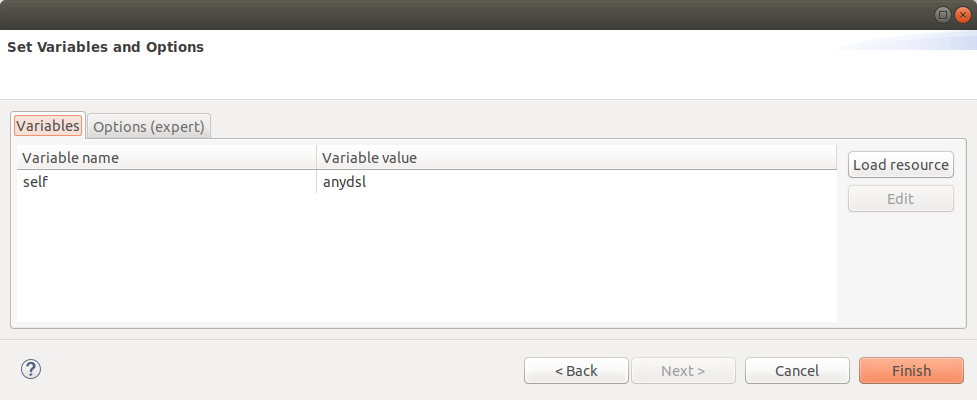This screenshot has height=400, width=977.
Task: Open the Options (expert) tab
Action: (x=149, y=127)
